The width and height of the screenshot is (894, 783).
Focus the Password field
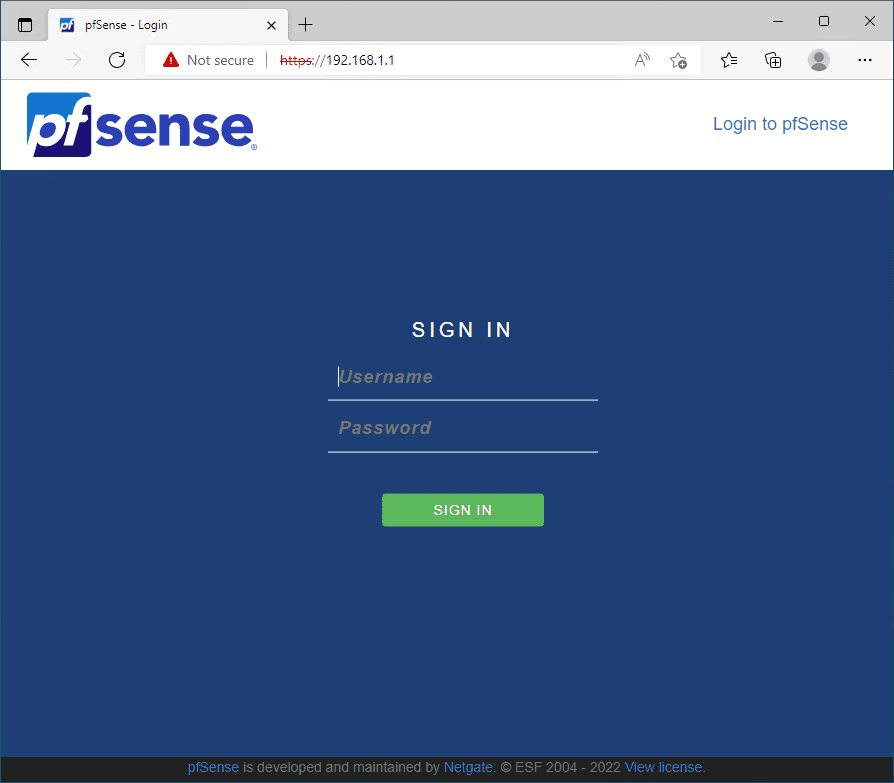tap(462, 428)
